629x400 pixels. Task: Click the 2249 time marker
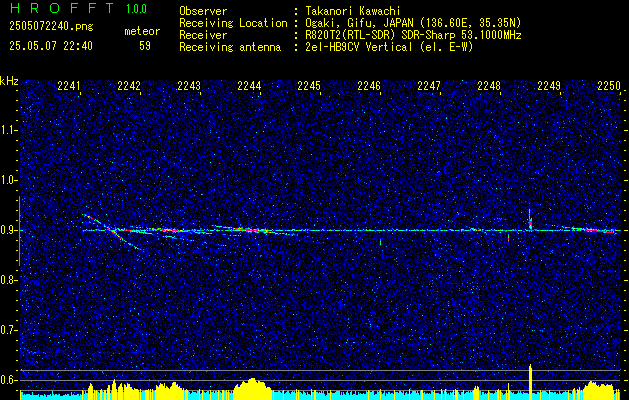[x=549, y=85]
